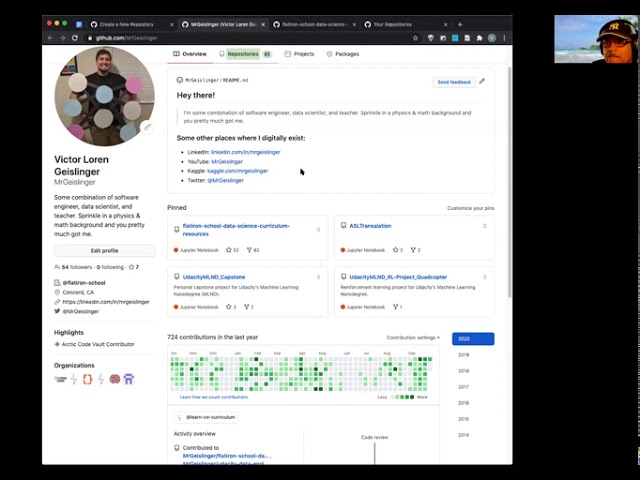This screenshot has height=480, width=640.
Task: Select the 2014 contributions year
Action: pyautogui.click(x=464, y=435)
